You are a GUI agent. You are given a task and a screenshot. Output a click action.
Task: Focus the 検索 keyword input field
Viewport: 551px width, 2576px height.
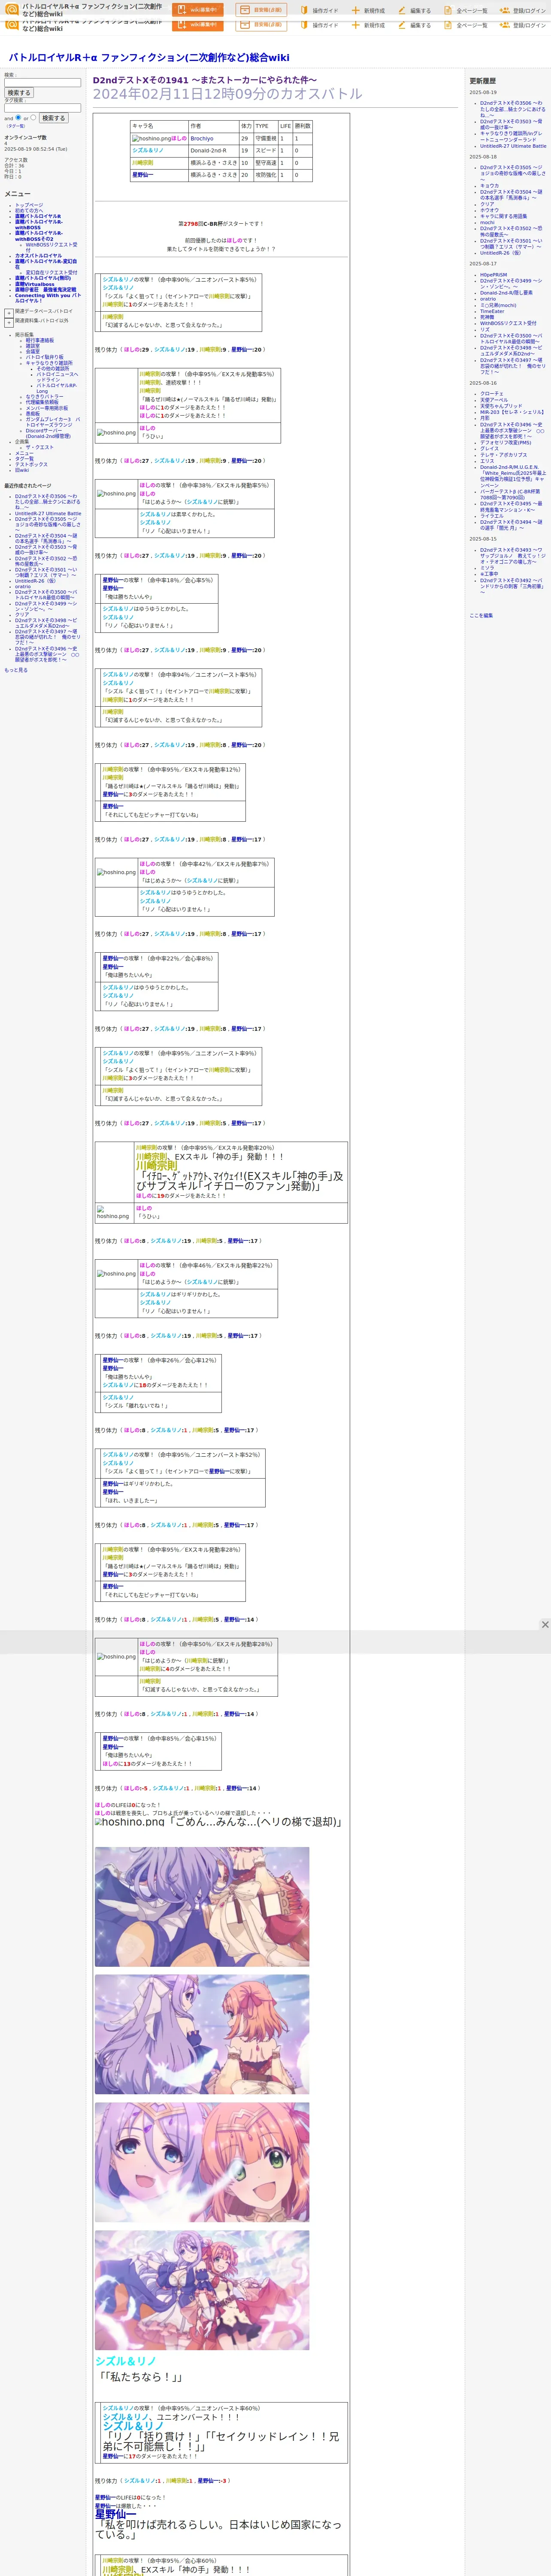click(42, 83)
